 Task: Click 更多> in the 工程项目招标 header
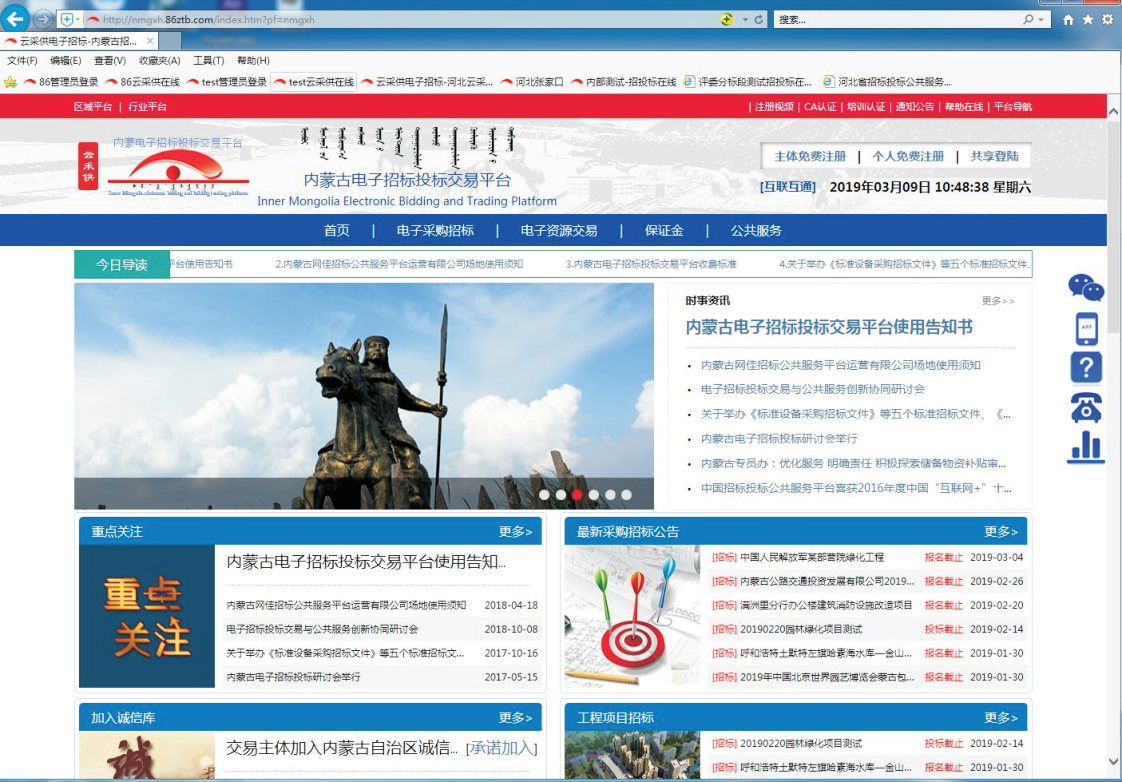click(x=1001, y=718)
